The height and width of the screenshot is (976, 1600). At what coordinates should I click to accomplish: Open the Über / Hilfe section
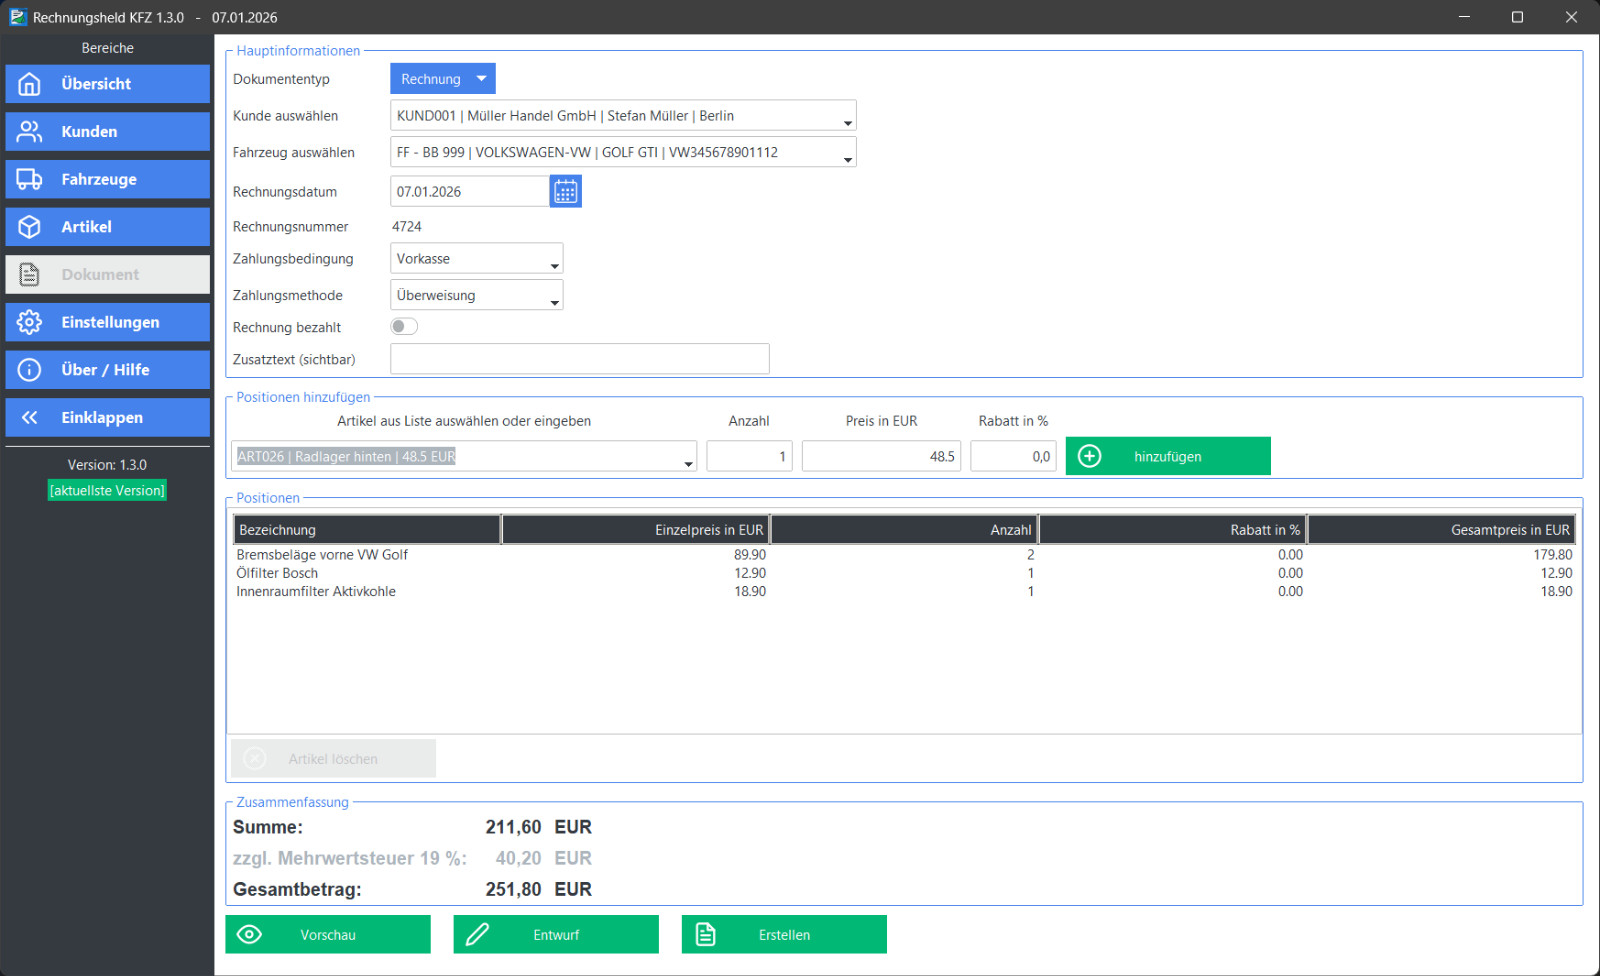(108, 370)
